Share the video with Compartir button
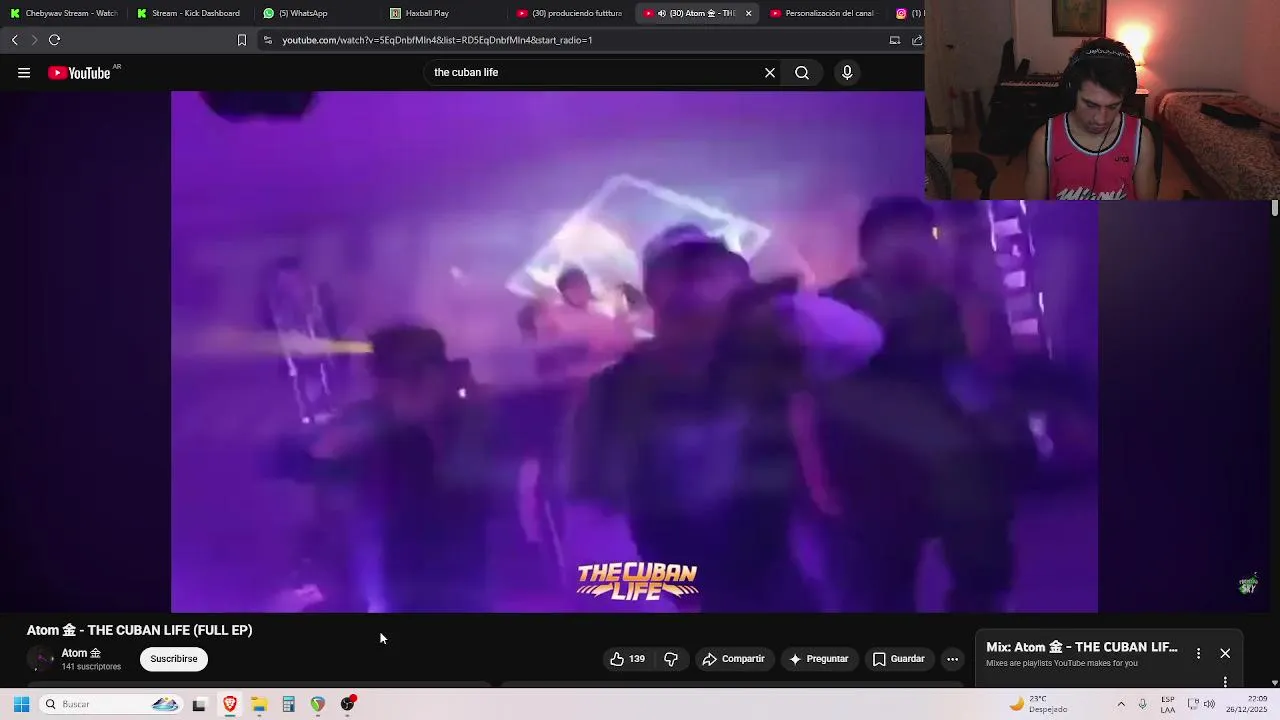Image resolution: width=1280 pixels, height=720 pixels. pyautogui.click(x=734, y=659)
